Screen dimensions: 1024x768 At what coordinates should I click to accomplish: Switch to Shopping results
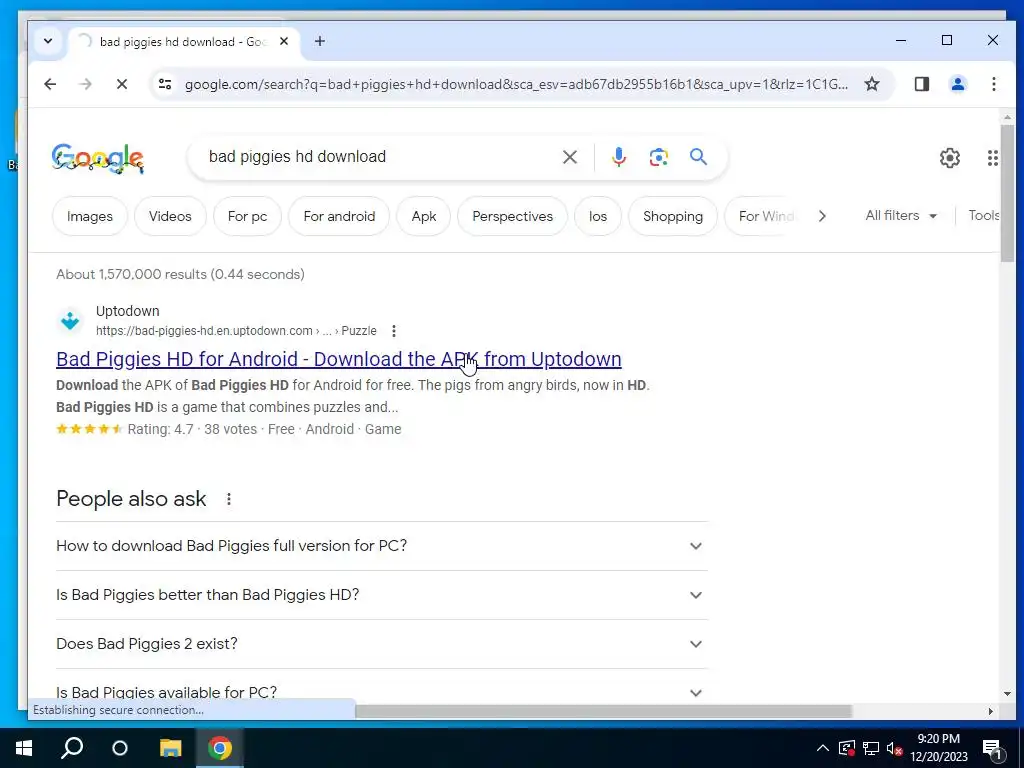[673, 216]
